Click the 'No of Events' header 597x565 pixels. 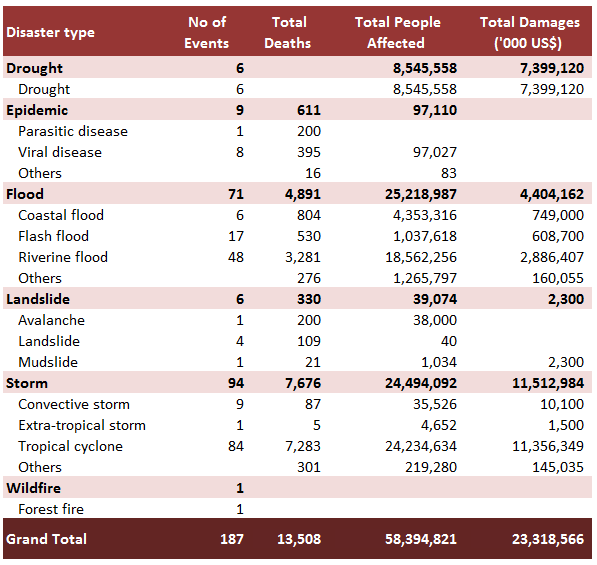point(207,32)
